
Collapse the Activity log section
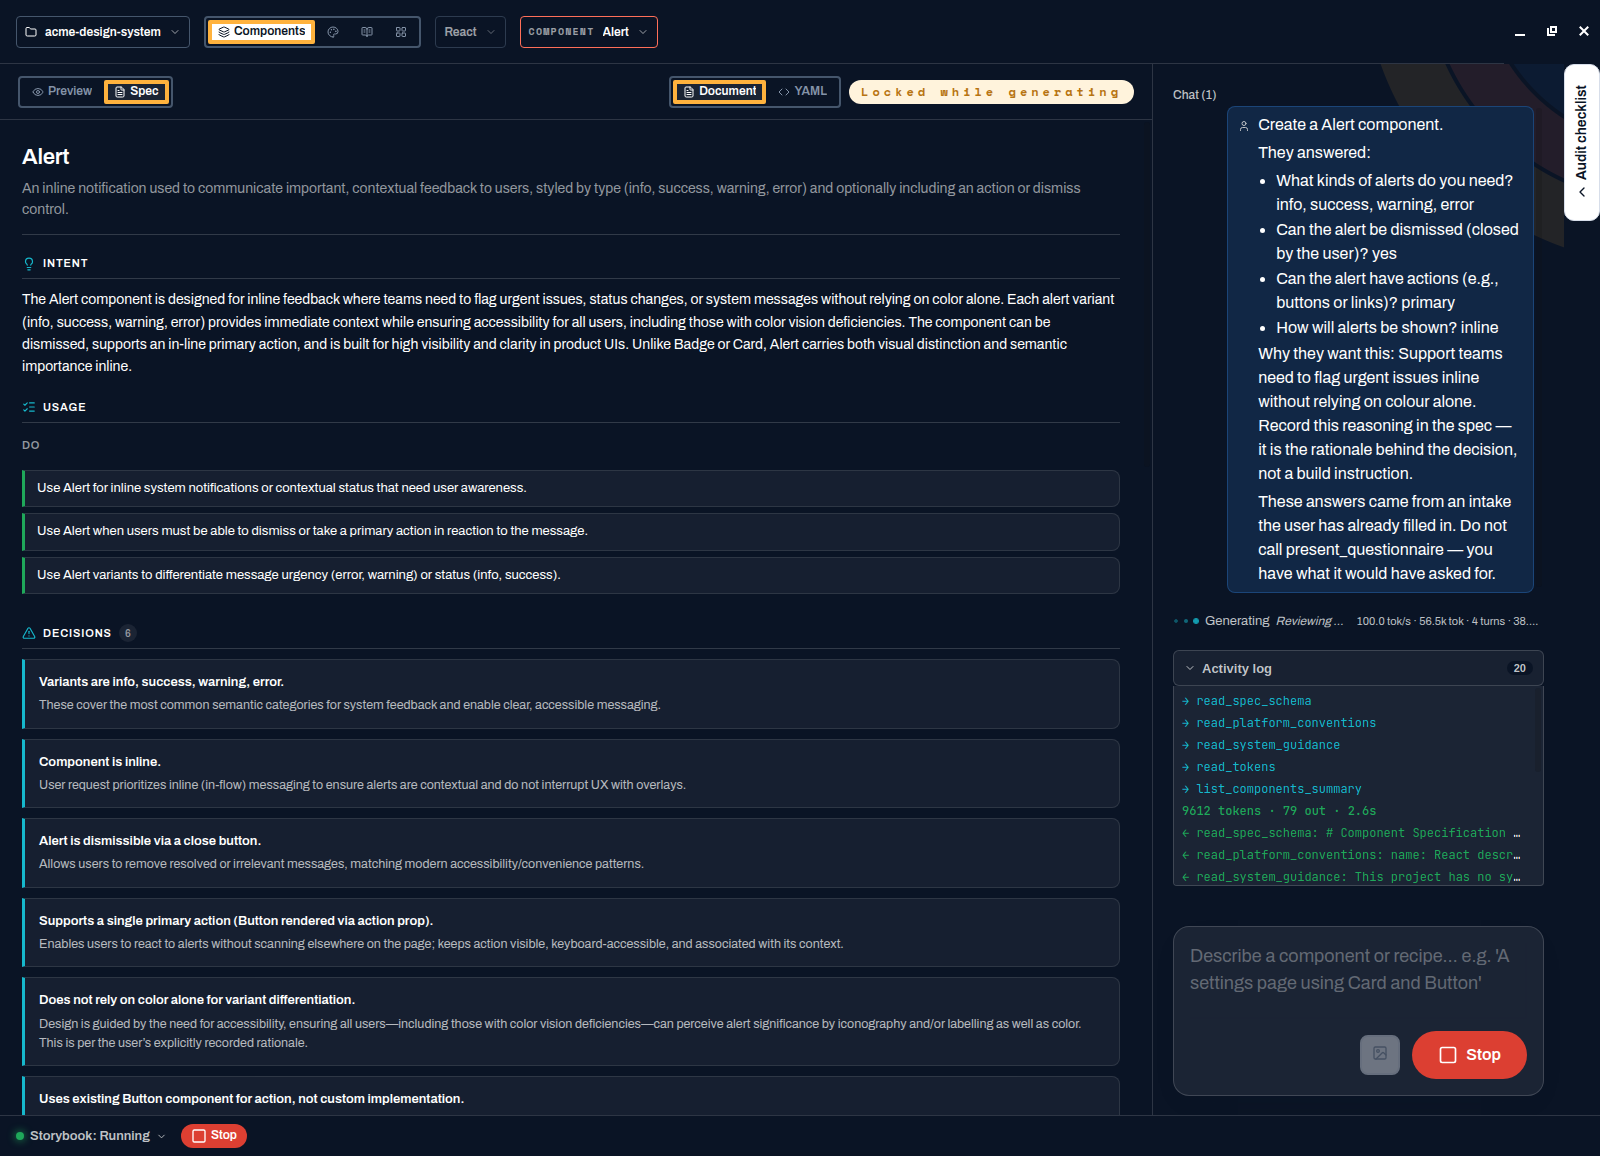click(x=1358, y=668)
